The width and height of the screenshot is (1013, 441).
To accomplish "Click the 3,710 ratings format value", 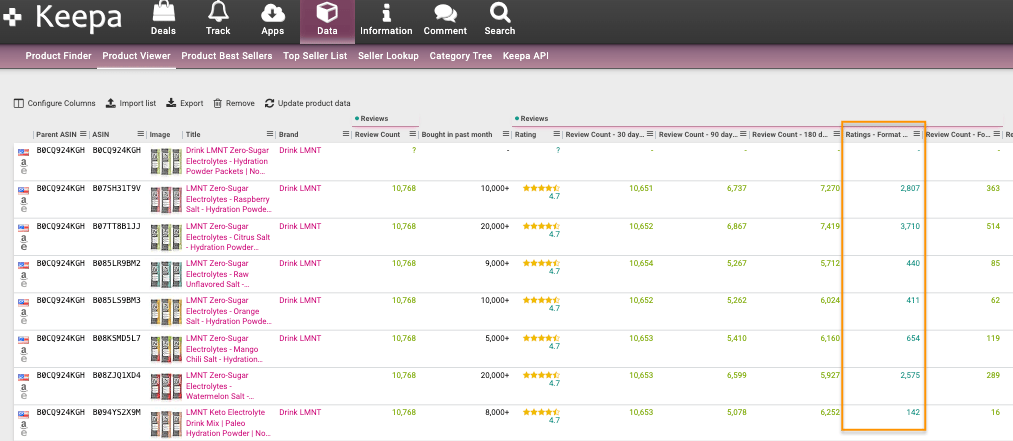I will coord(908,226).
